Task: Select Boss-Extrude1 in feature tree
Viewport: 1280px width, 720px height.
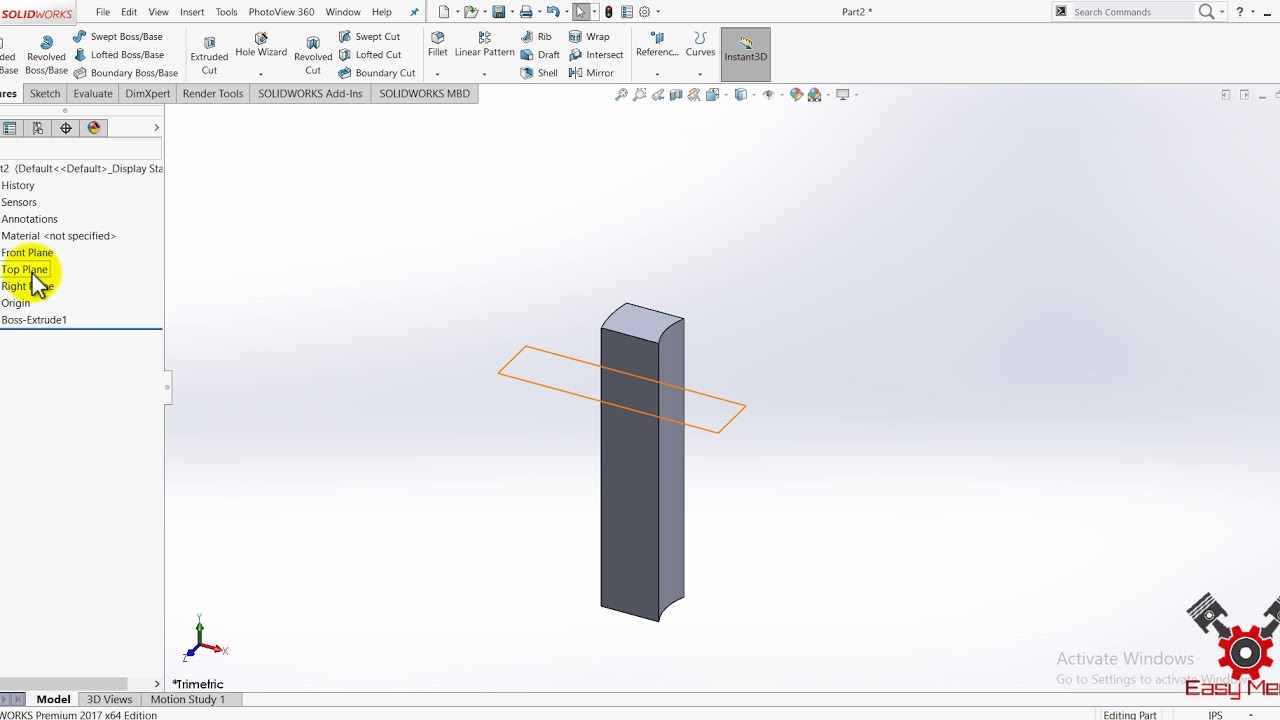Action: 34,320
